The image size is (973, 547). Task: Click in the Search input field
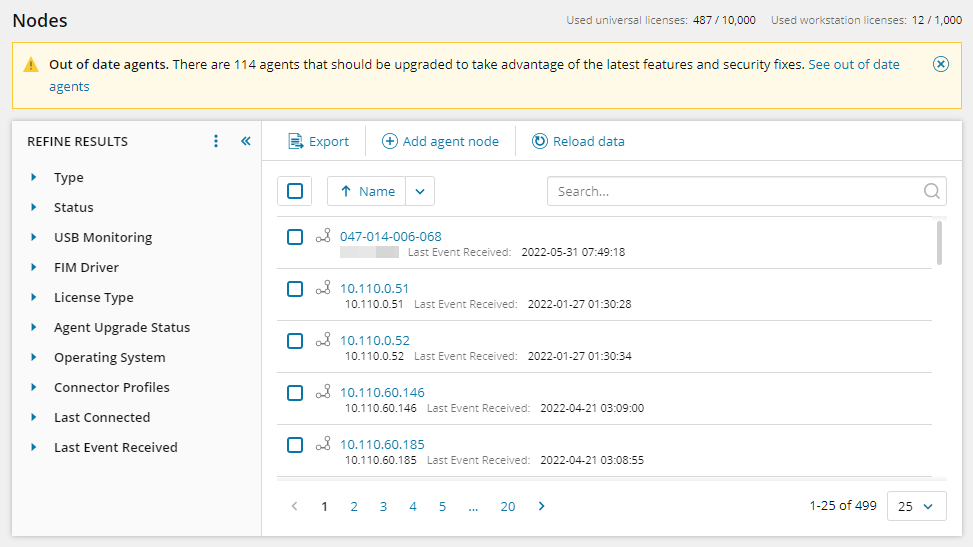[735, 191]
